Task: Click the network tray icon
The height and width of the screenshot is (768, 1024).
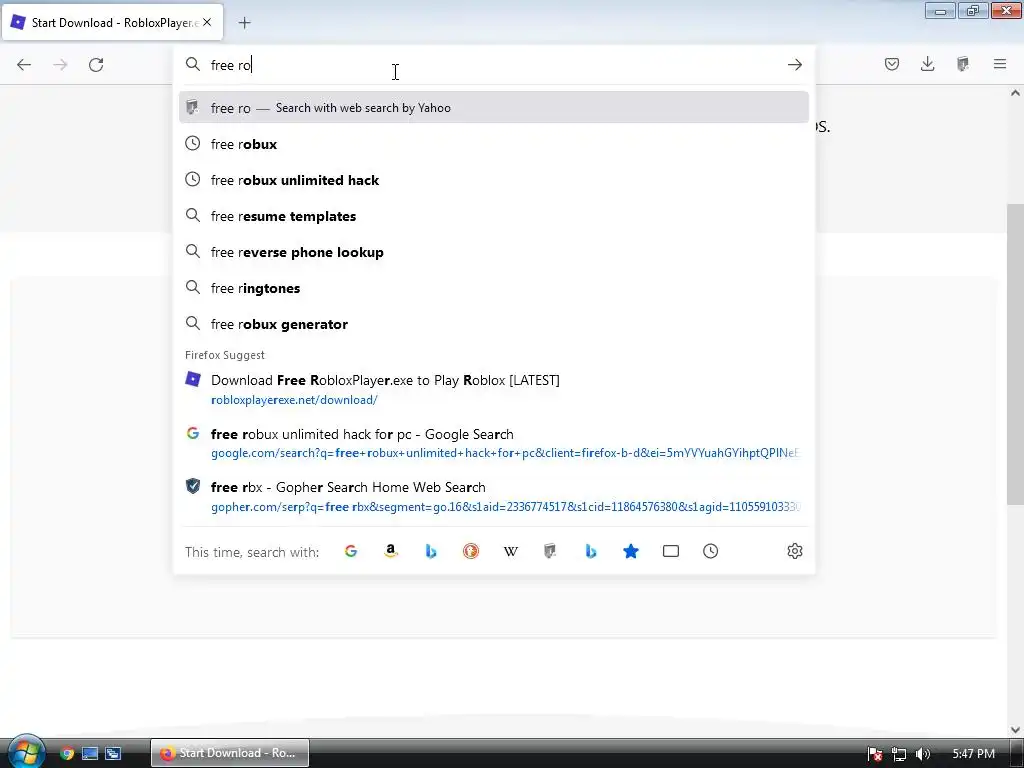Action: tap(899, 754)
